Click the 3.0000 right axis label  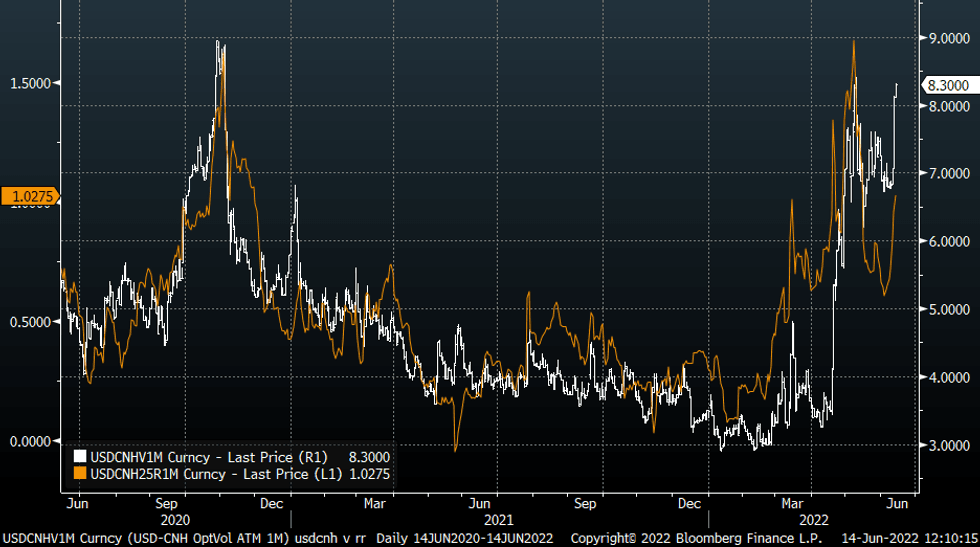[x=948, y=445]
